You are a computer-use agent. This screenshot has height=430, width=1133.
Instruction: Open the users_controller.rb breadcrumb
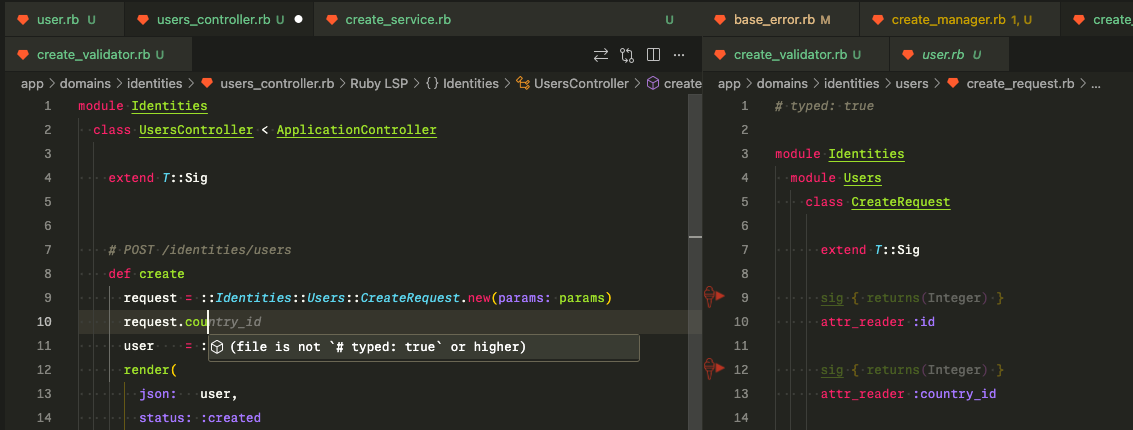point(277,84)
